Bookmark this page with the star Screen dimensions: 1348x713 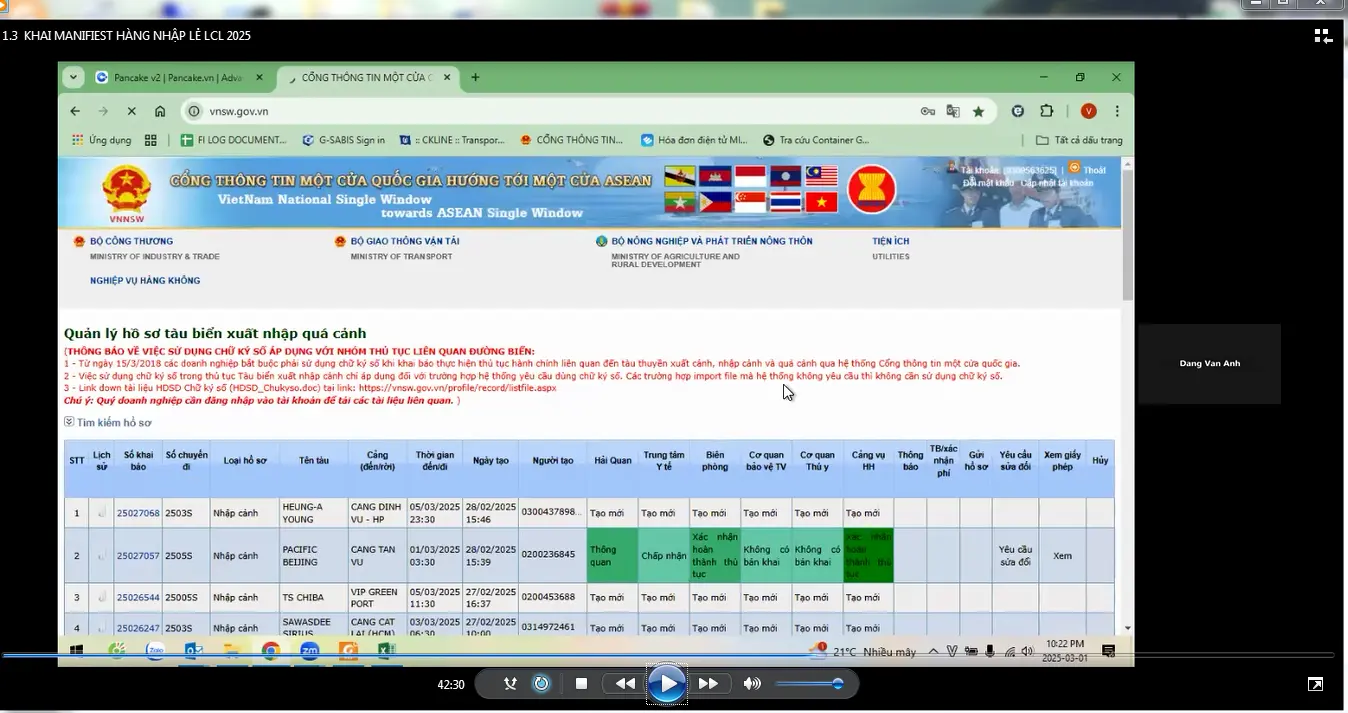(x=978, y=111)
